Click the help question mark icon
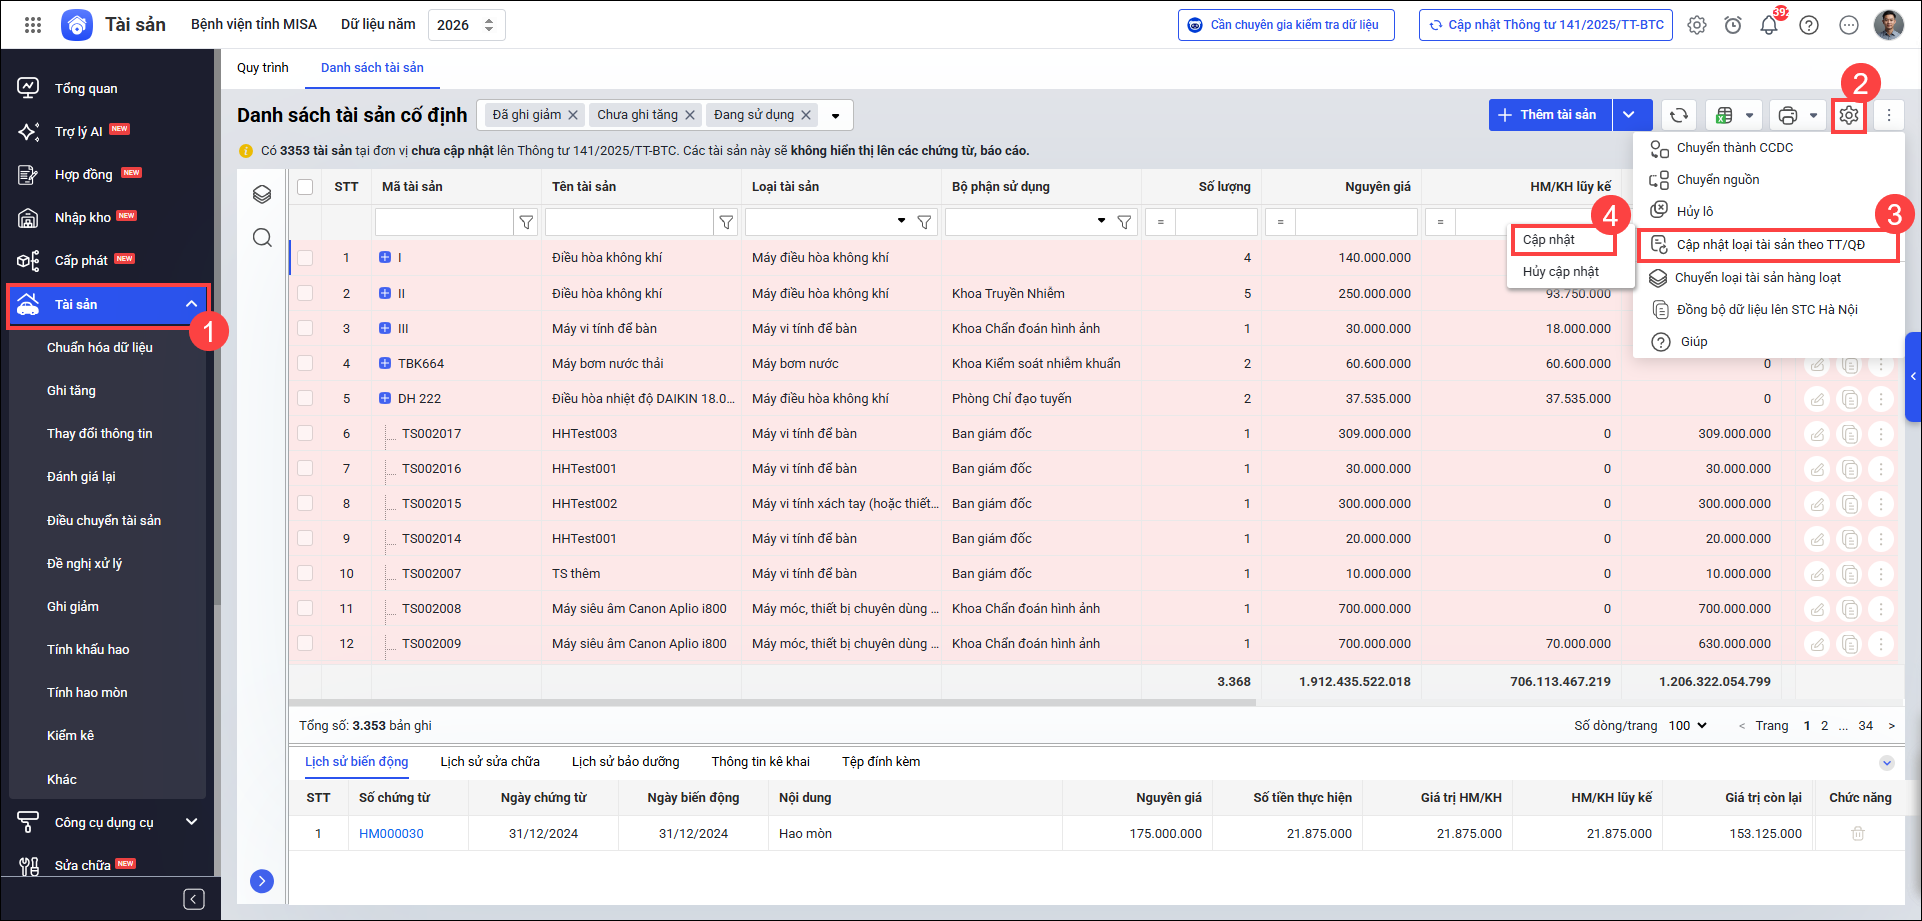 coord(1809,25)
